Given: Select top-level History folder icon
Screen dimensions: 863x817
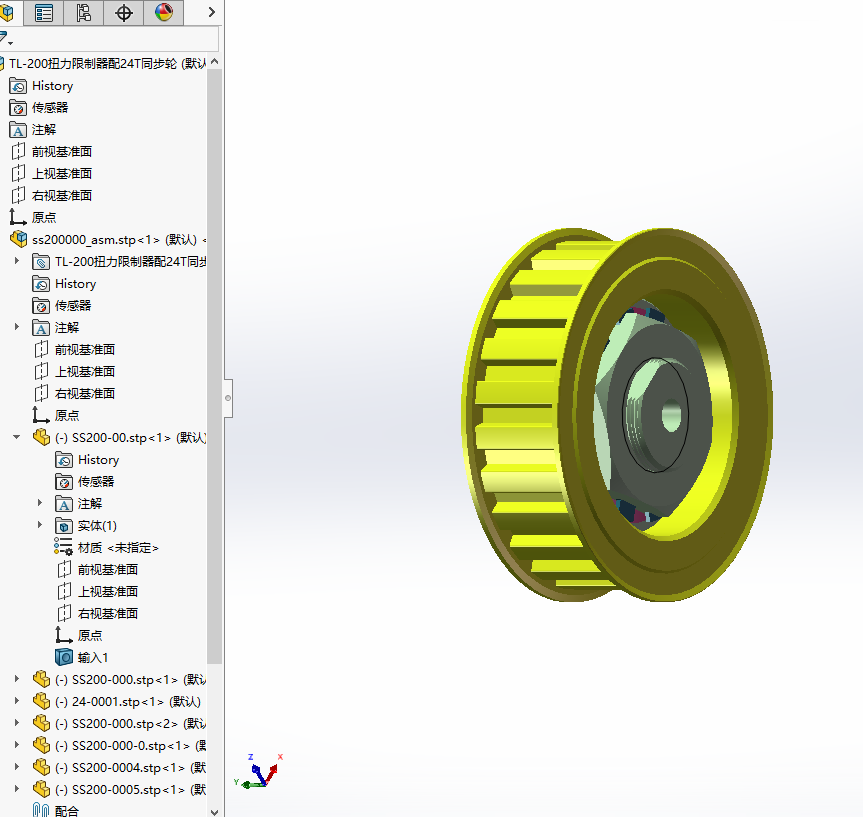Looking at the screenshot, I should (18, 86).
